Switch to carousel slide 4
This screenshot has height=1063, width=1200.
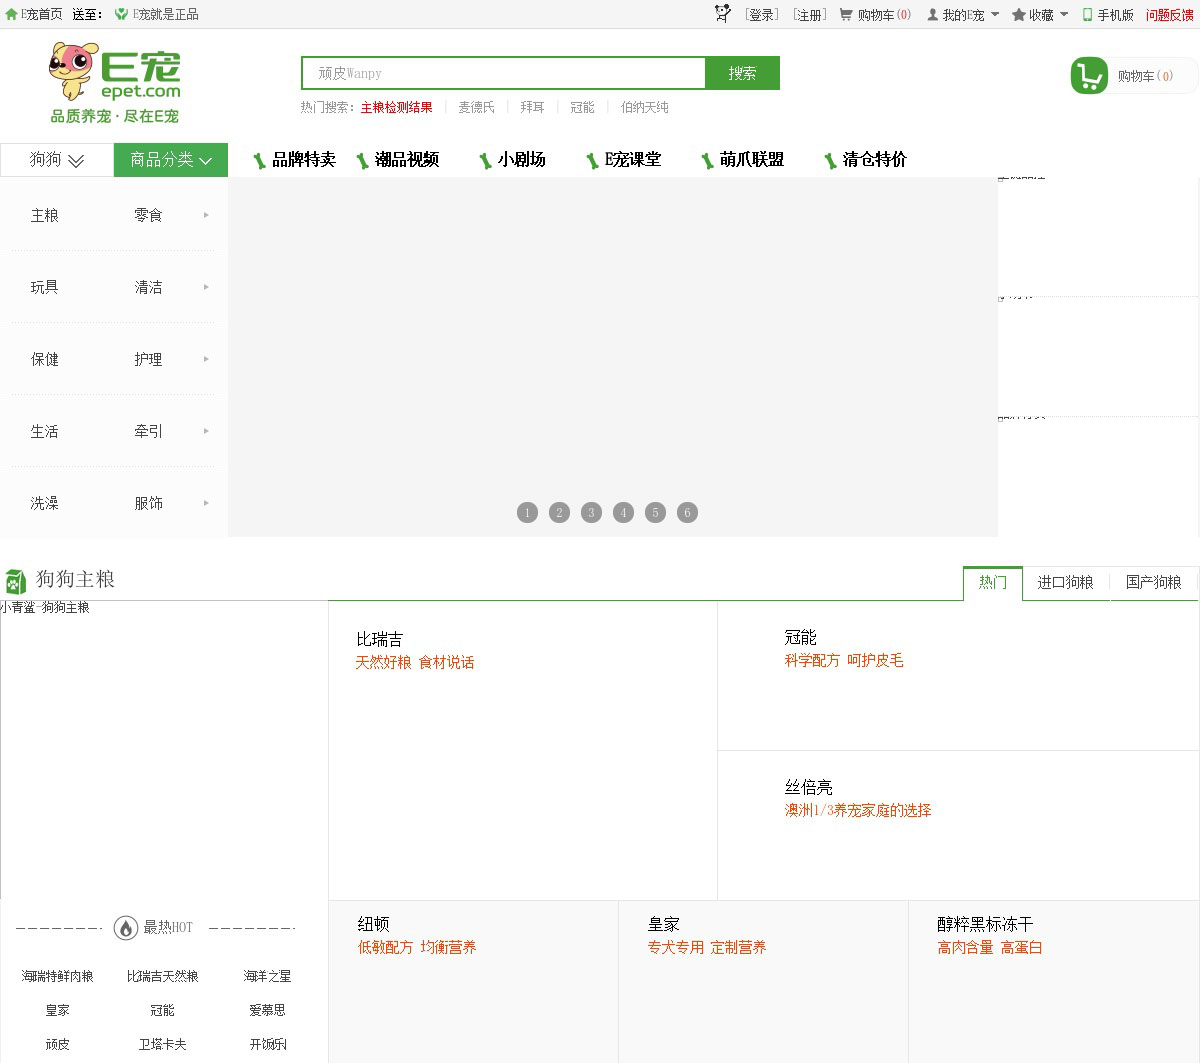click(x=623, y=513)
